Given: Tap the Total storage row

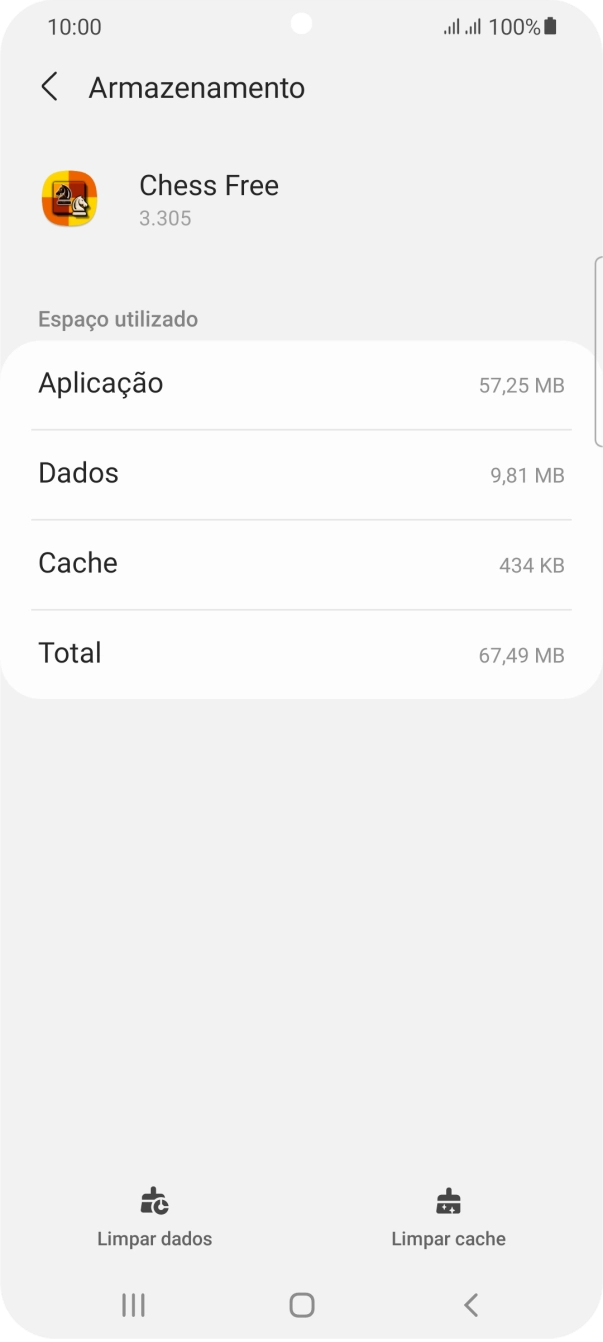Looking at the screenshot, I should [301, 653].
